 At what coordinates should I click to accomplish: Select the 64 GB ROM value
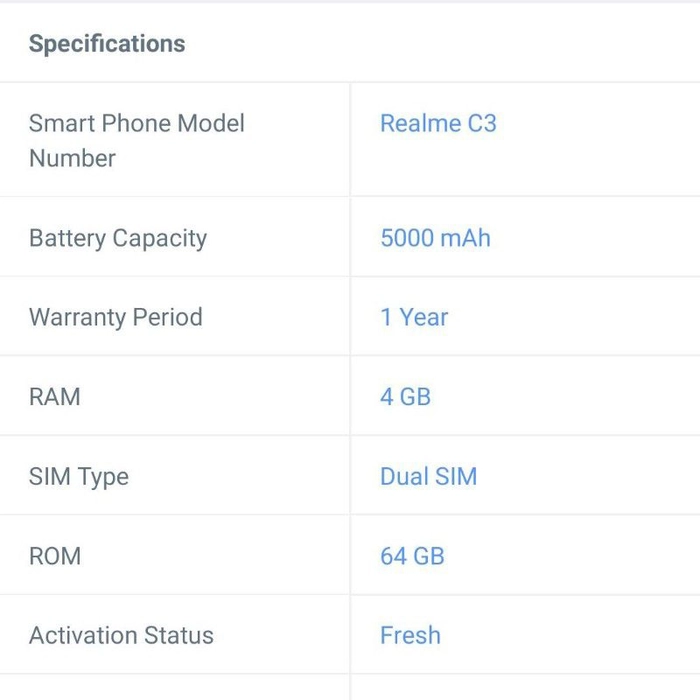(x=412, y=556)
